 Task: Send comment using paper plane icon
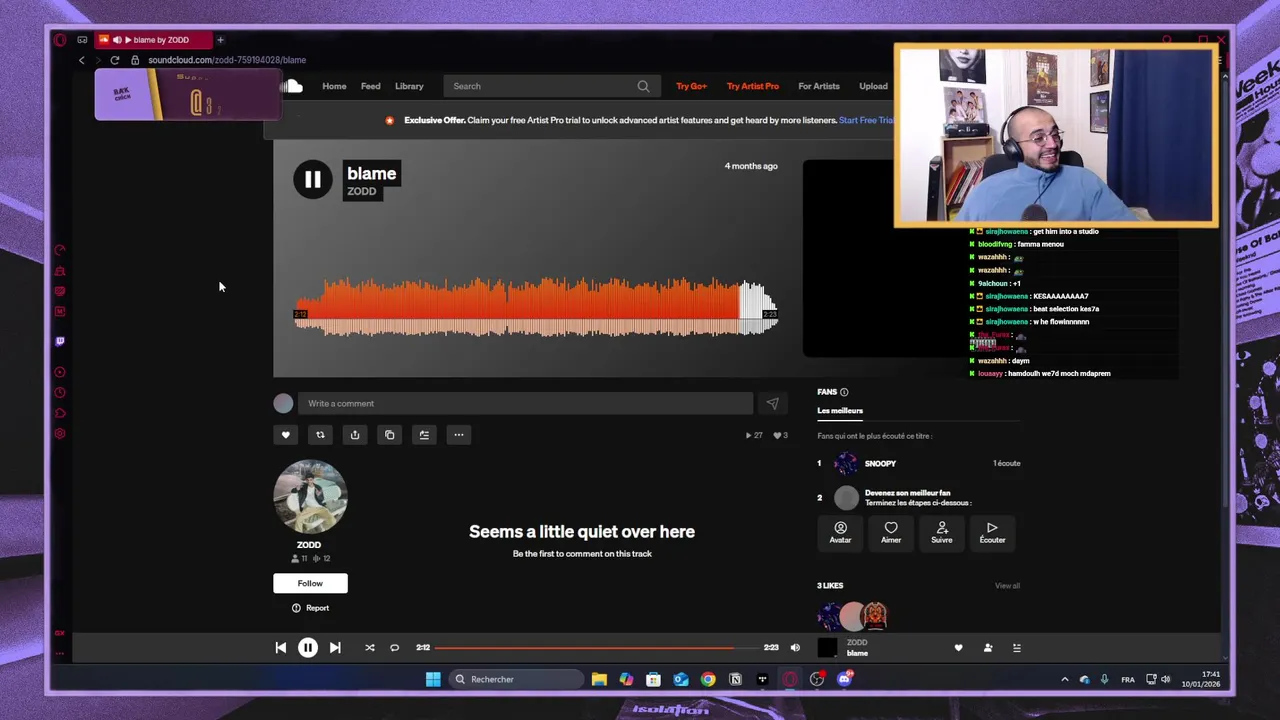click(772, 404)
